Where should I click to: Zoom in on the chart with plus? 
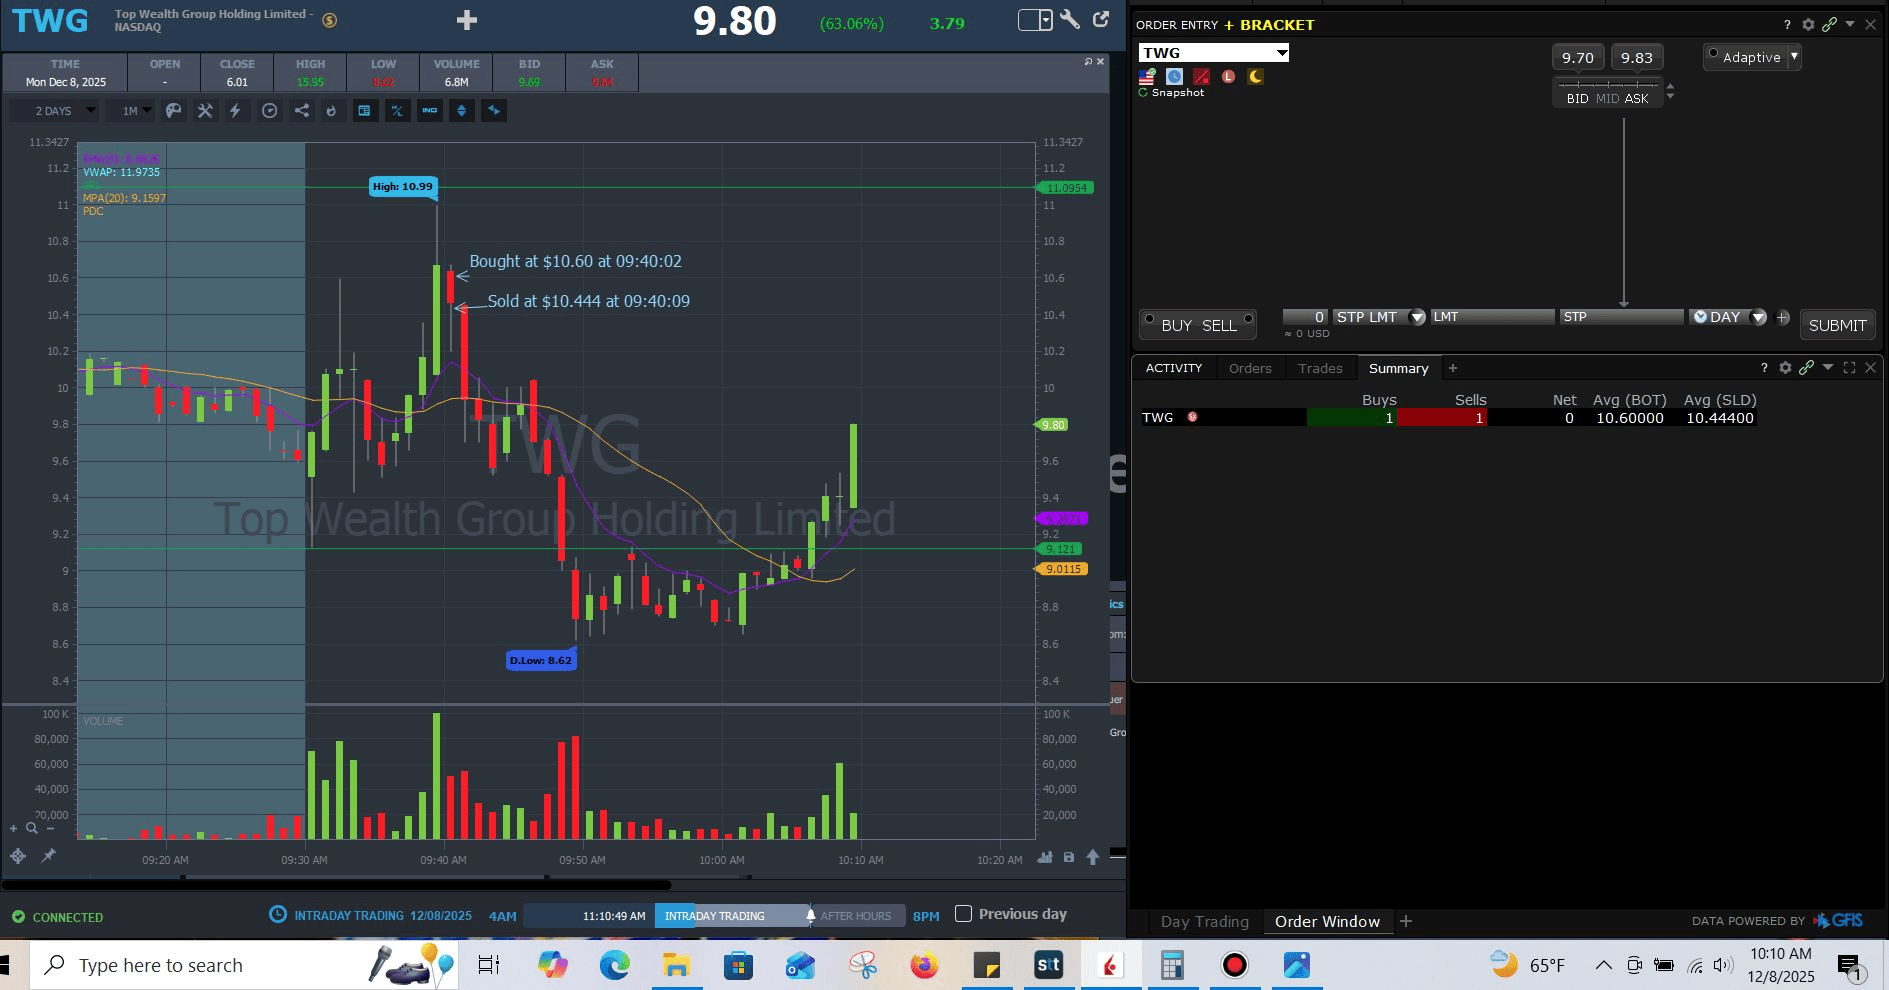14,828
